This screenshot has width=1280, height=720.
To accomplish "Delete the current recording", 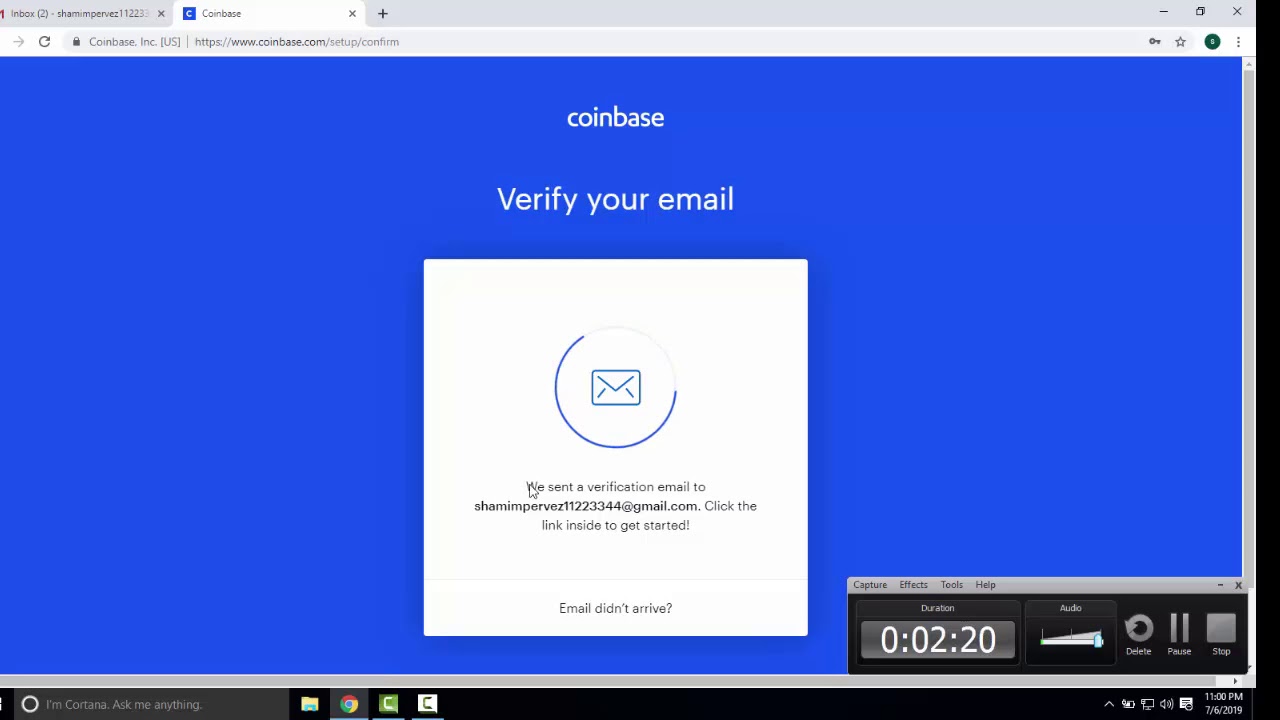I will pos(1138,636).
